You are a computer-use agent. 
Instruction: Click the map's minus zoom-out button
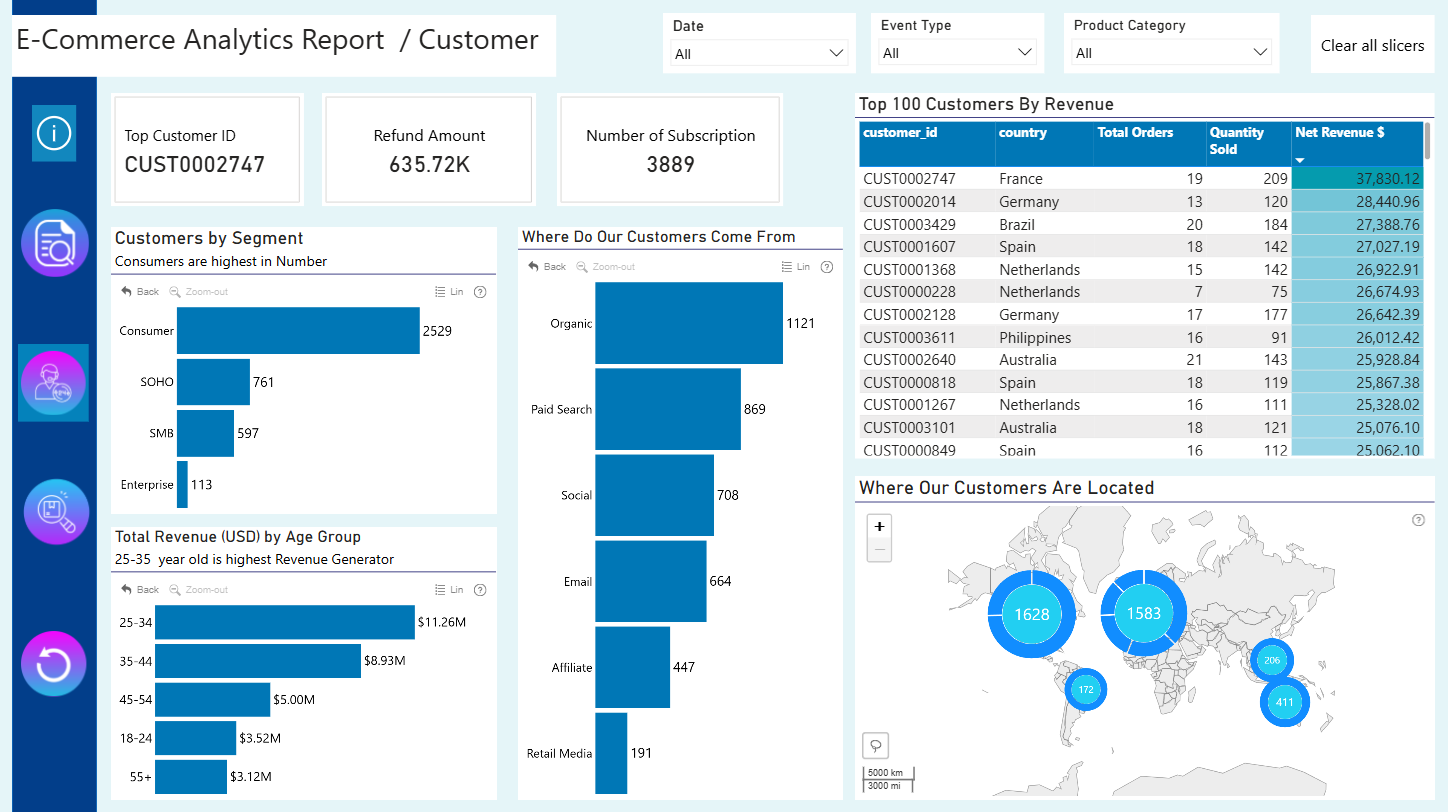coord(879,549)
